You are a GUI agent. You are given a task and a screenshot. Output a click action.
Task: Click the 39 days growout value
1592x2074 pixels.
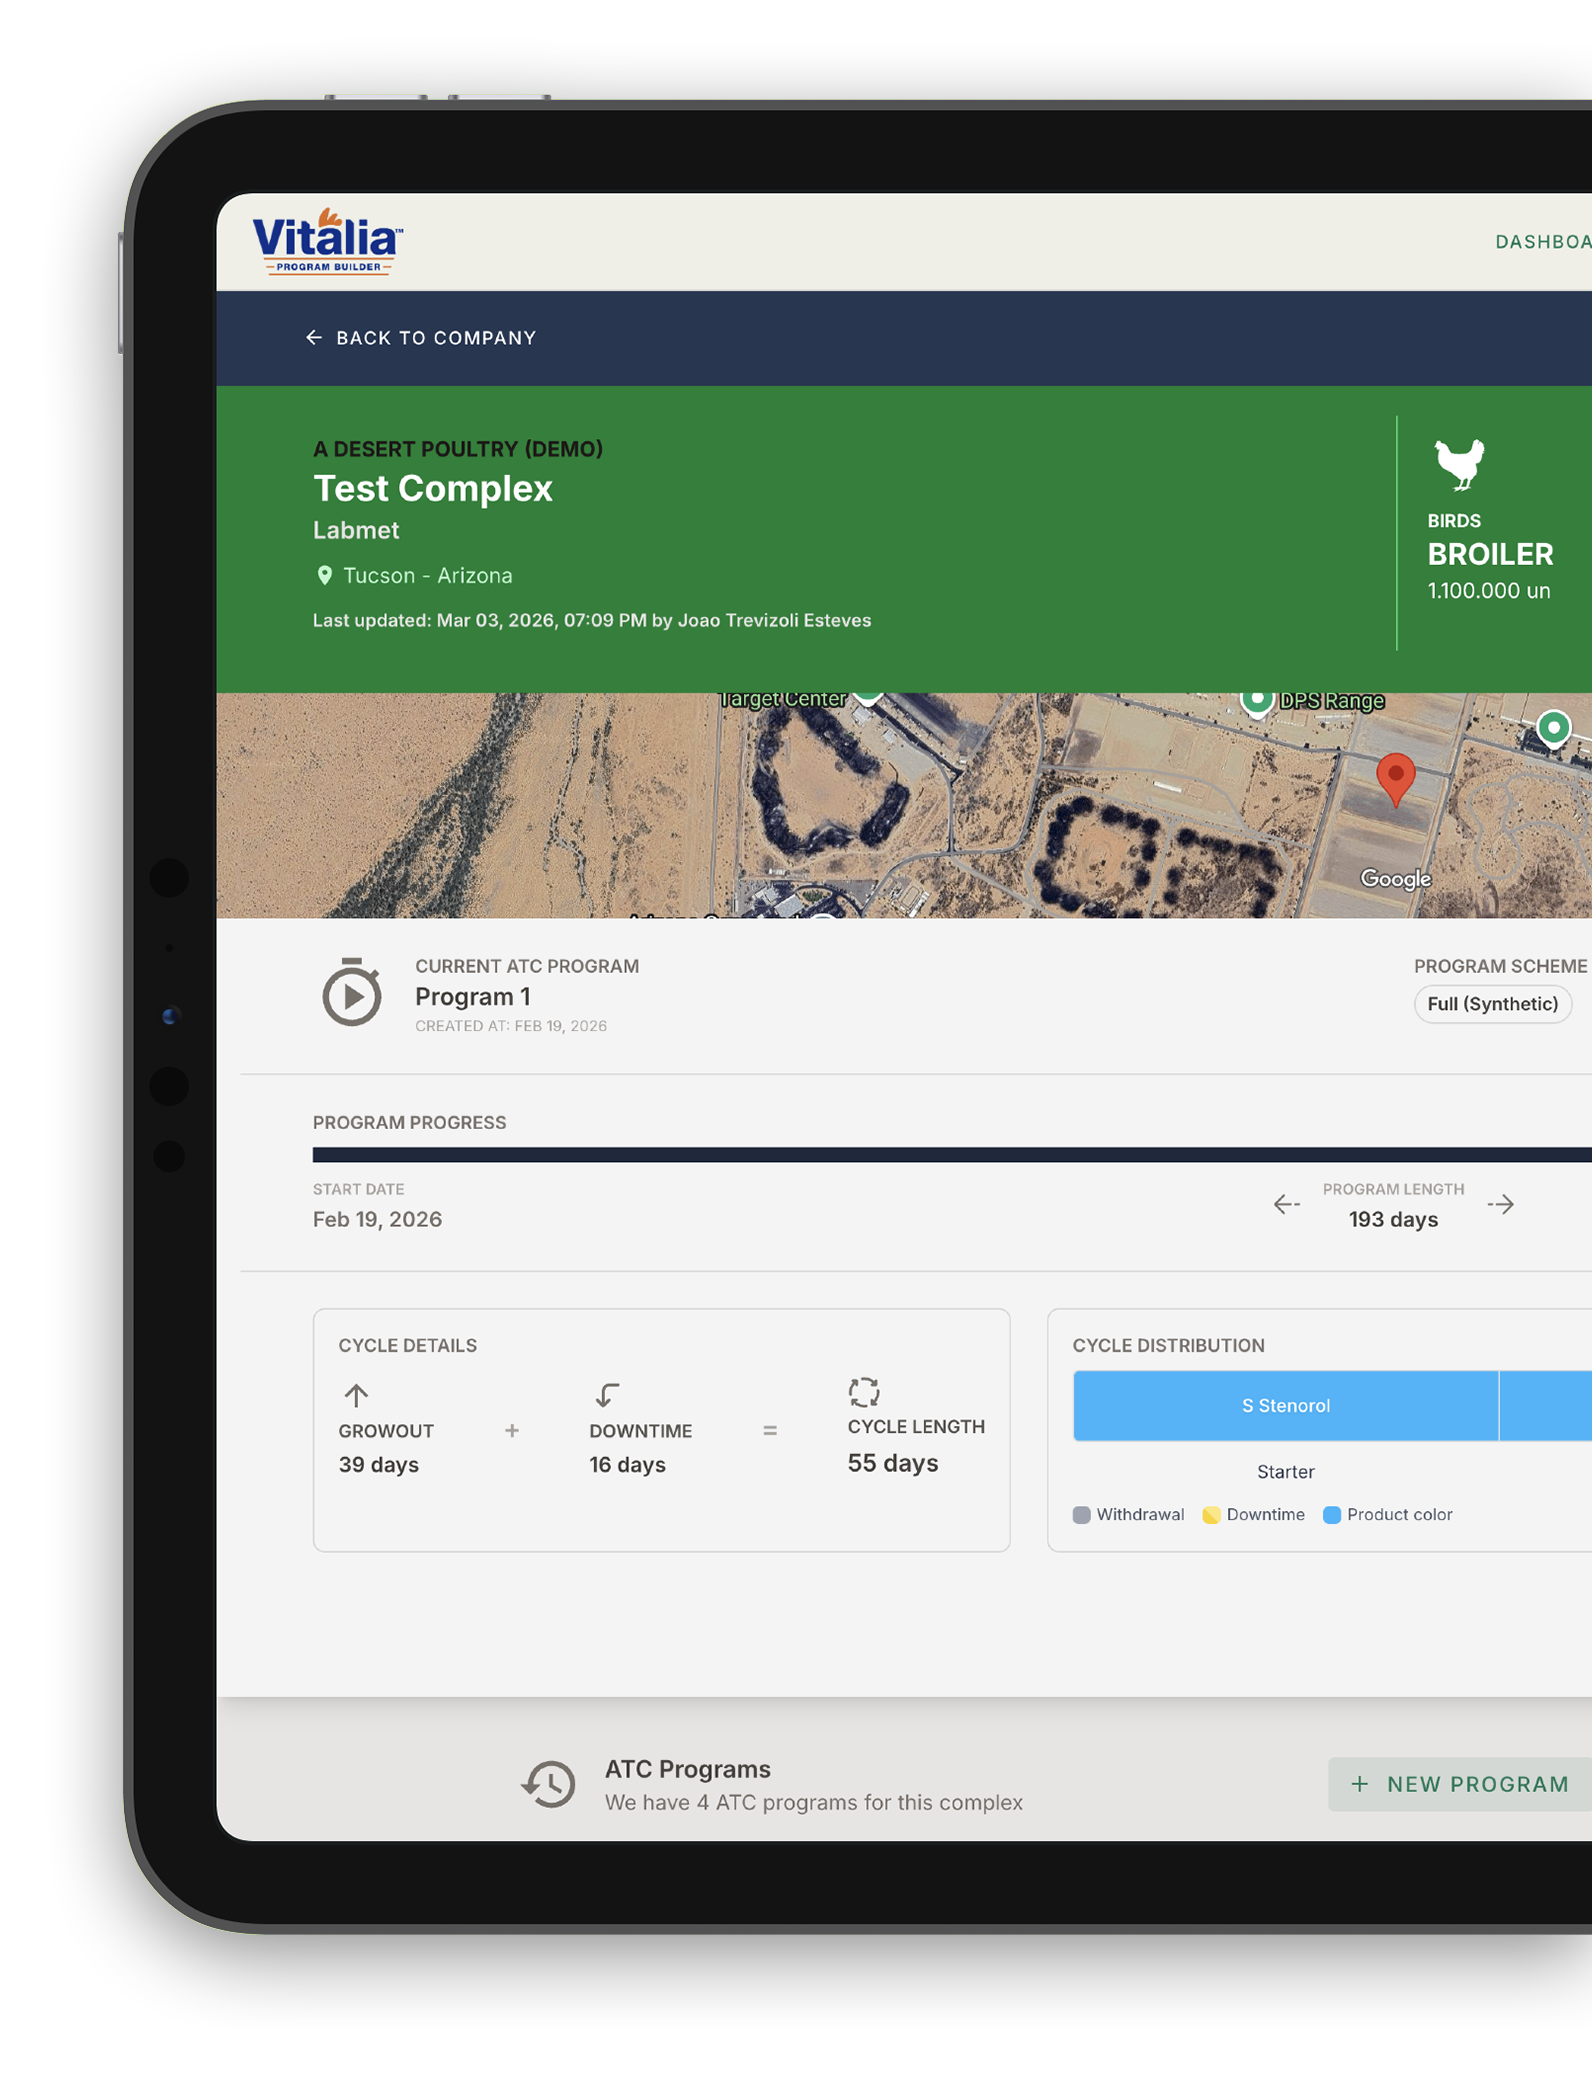[x=378, y=1465]
